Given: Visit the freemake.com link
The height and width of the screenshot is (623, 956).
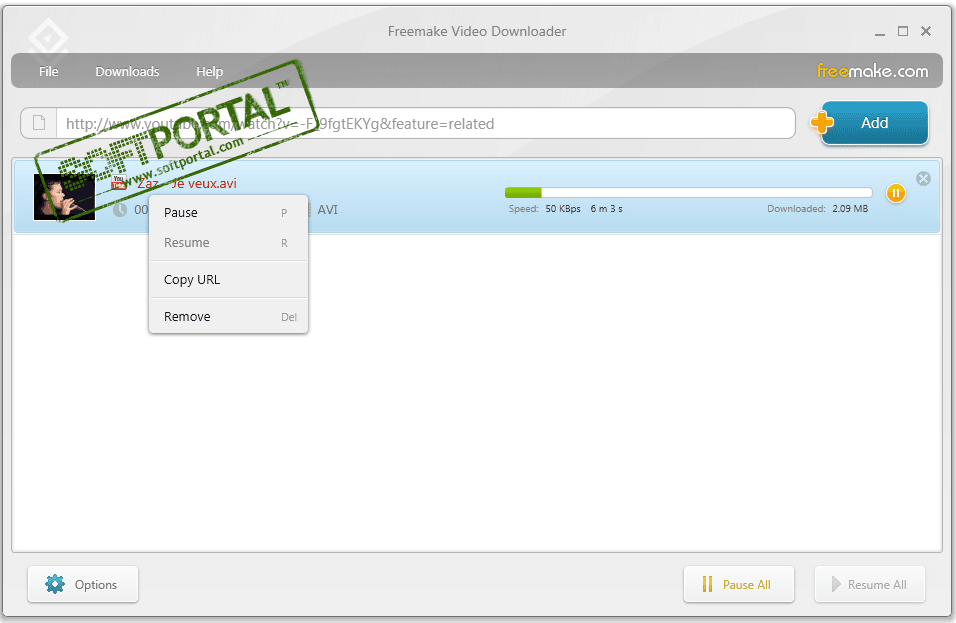Looking at the screenshot, I should [872, 71].
